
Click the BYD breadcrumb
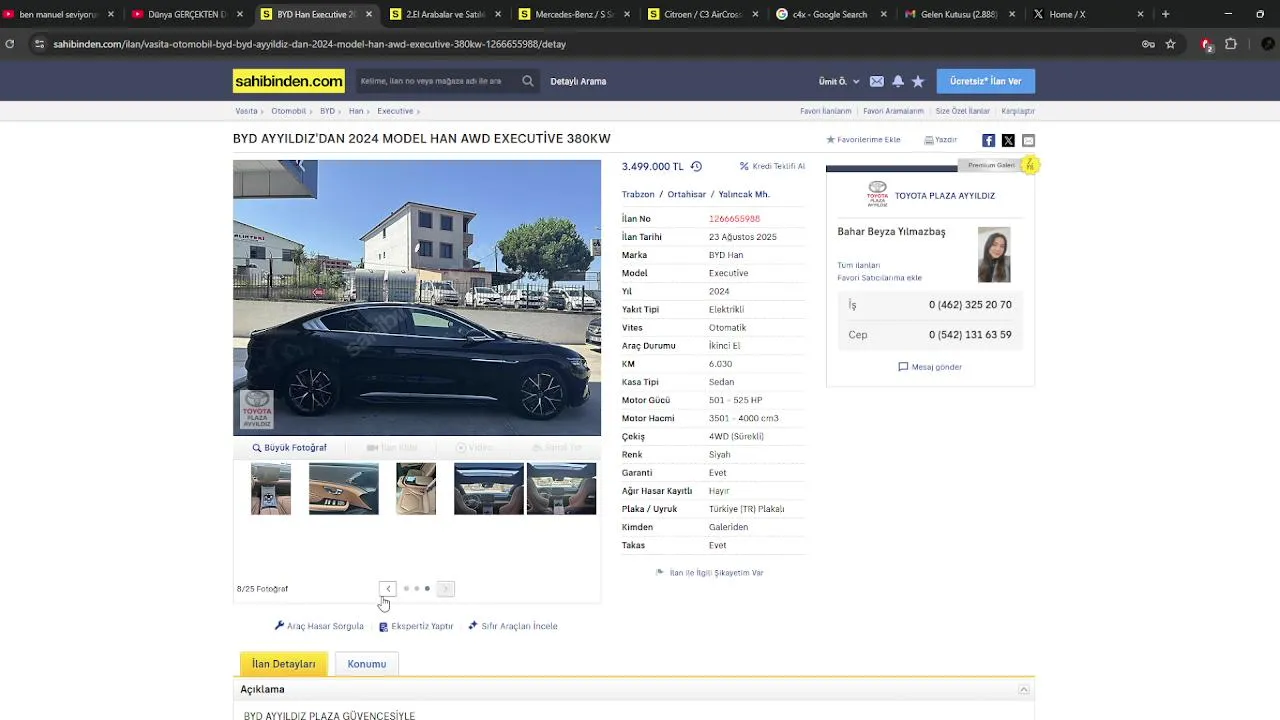click(327, 111)
